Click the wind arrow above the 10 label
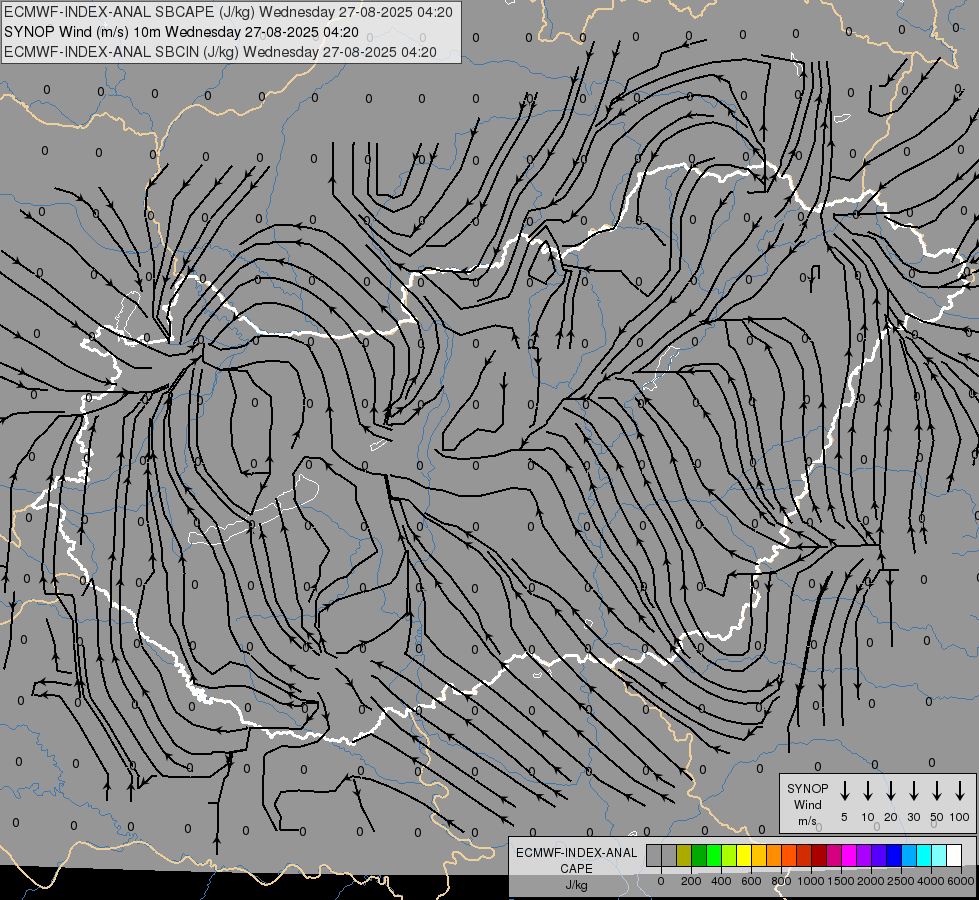Image resolution: width=979 pixels, height=900 pixels. [868, 791]
